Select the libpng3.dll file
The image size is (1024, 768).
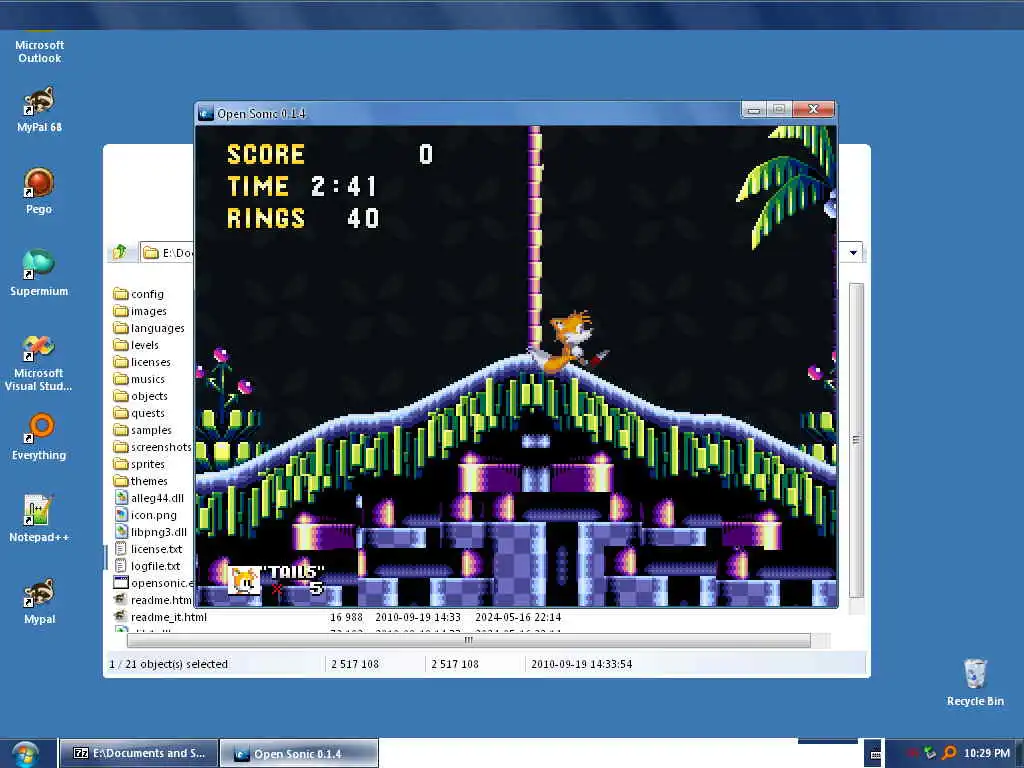[x=150, y=532]
